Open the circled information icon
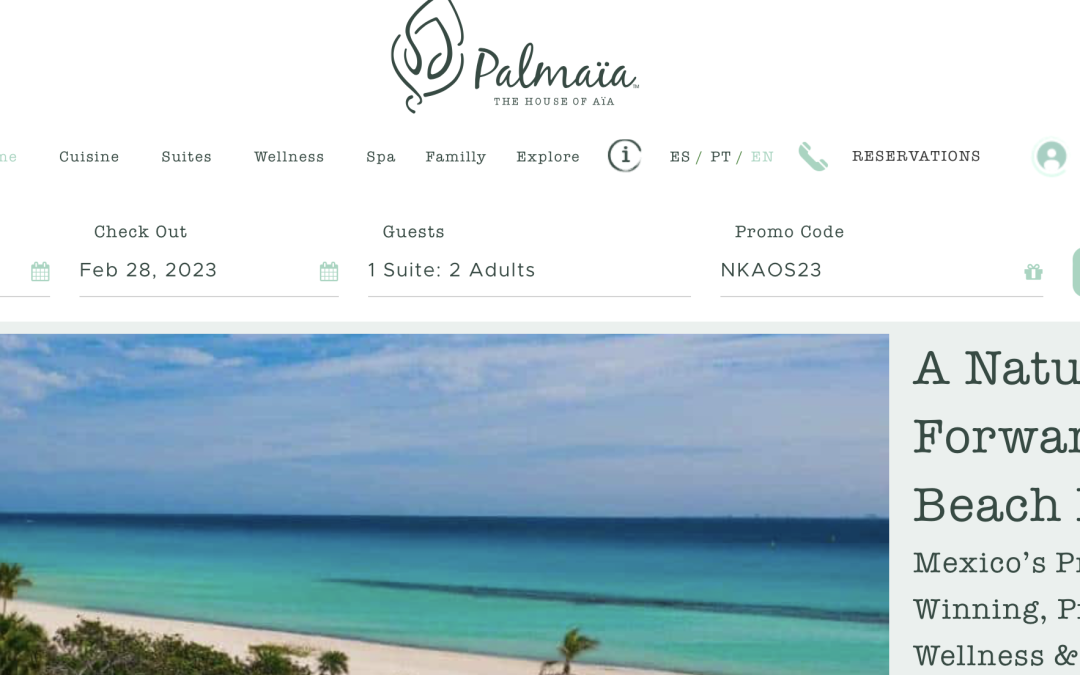Screen dimensions: 1080x675 point(625,155)
